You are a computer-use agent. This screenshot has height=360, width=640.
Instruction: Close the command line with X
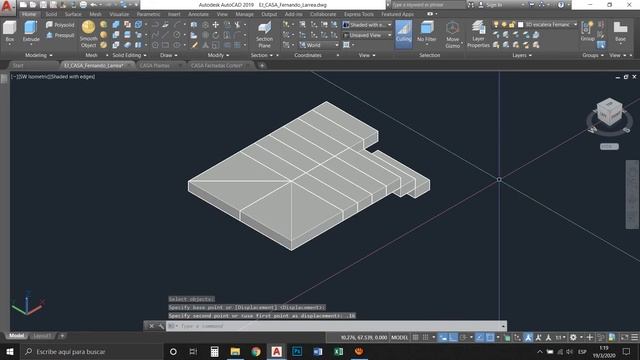[x=151, y=326]
